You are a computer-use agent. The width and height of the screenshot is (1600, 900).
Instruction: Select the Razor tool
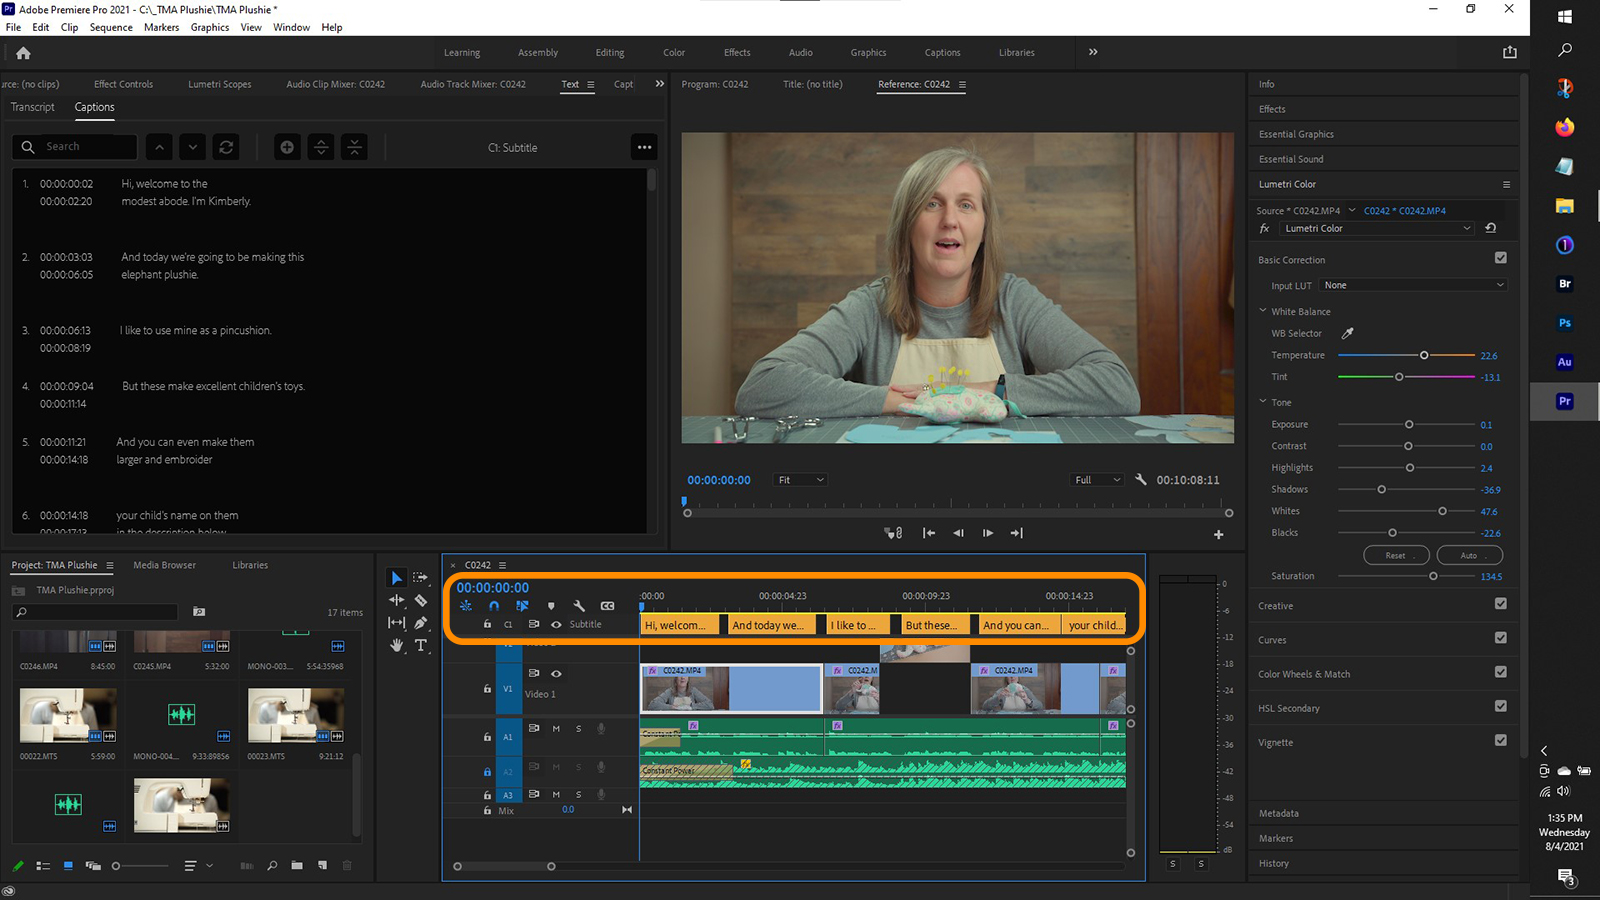point(421,600)
